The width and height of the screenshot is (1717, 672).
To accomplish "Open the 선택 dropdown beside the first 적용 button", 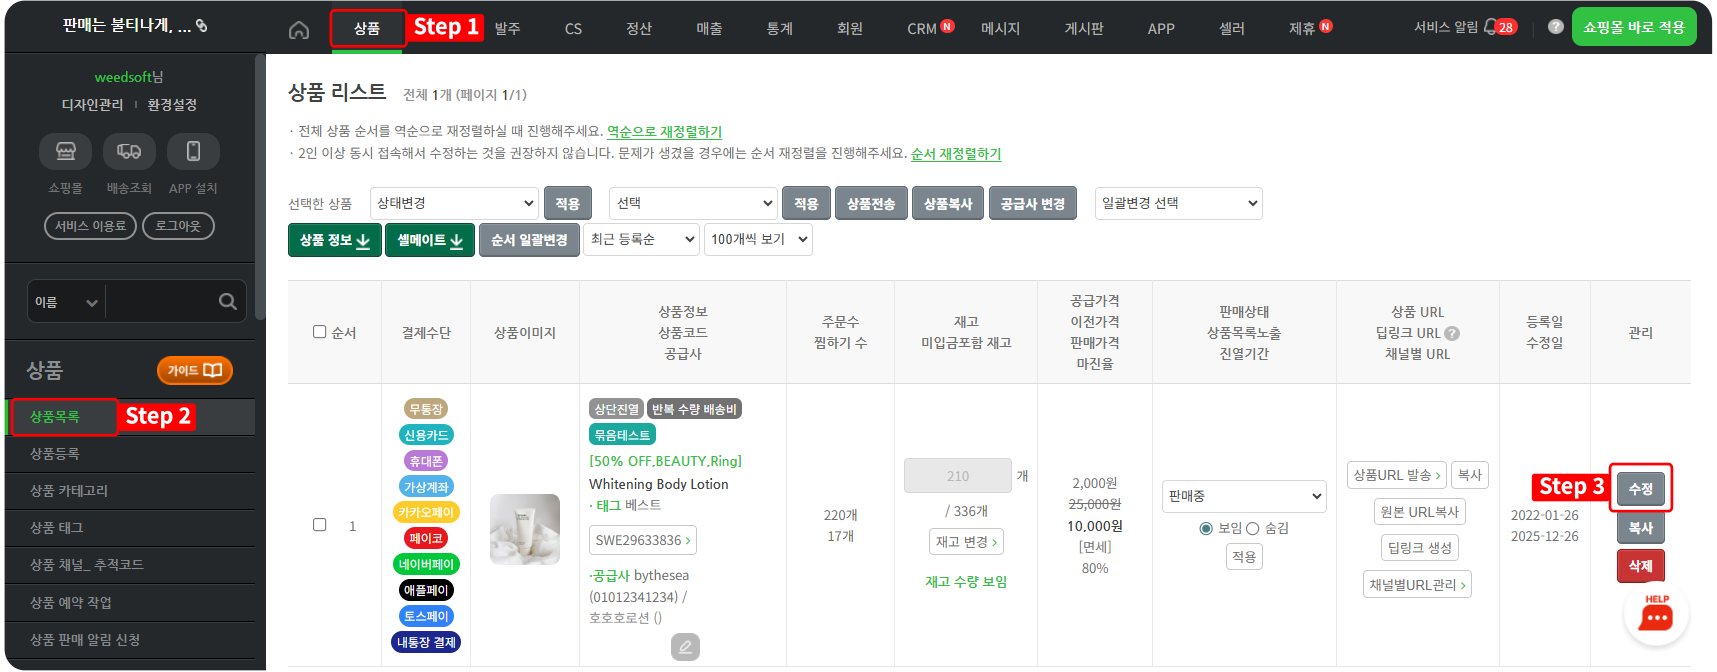I will click(x=693, y=203).
